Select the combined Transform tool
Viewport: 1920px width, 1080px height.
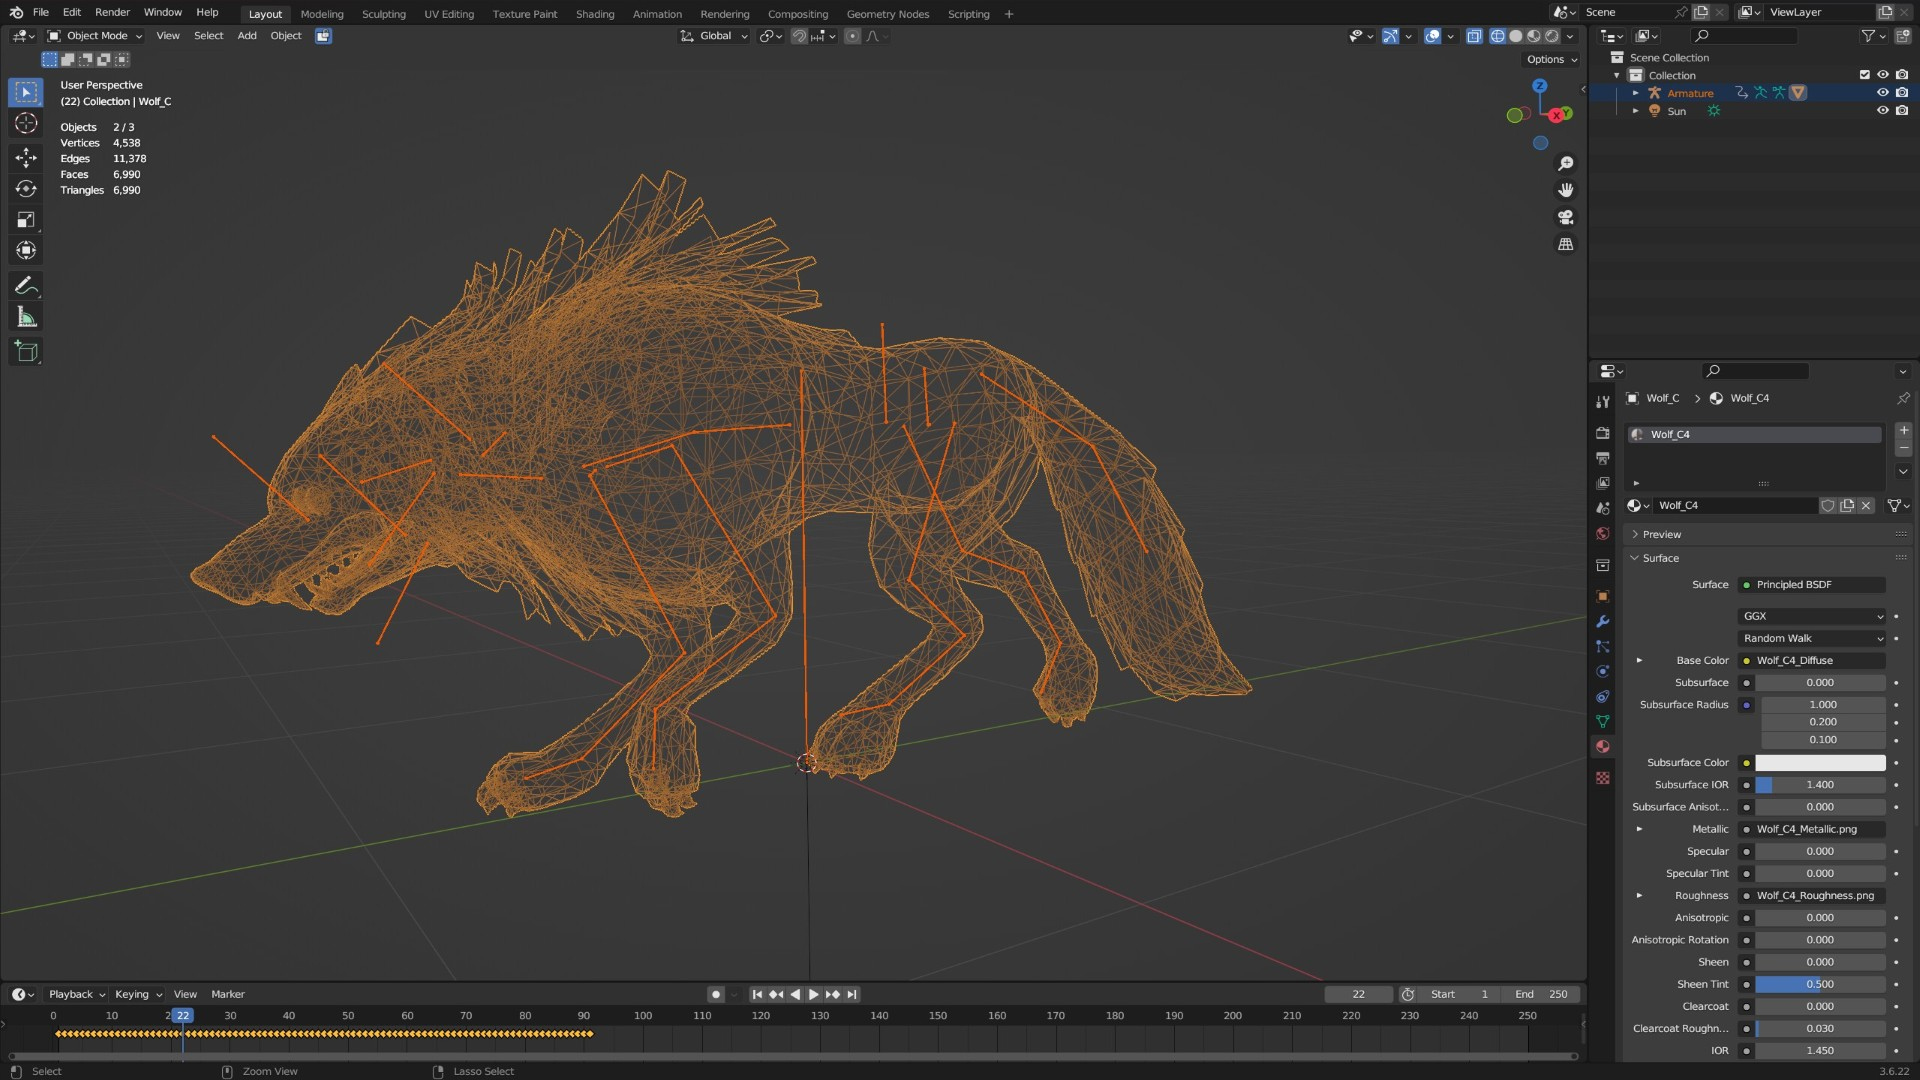tap(26, 251)
